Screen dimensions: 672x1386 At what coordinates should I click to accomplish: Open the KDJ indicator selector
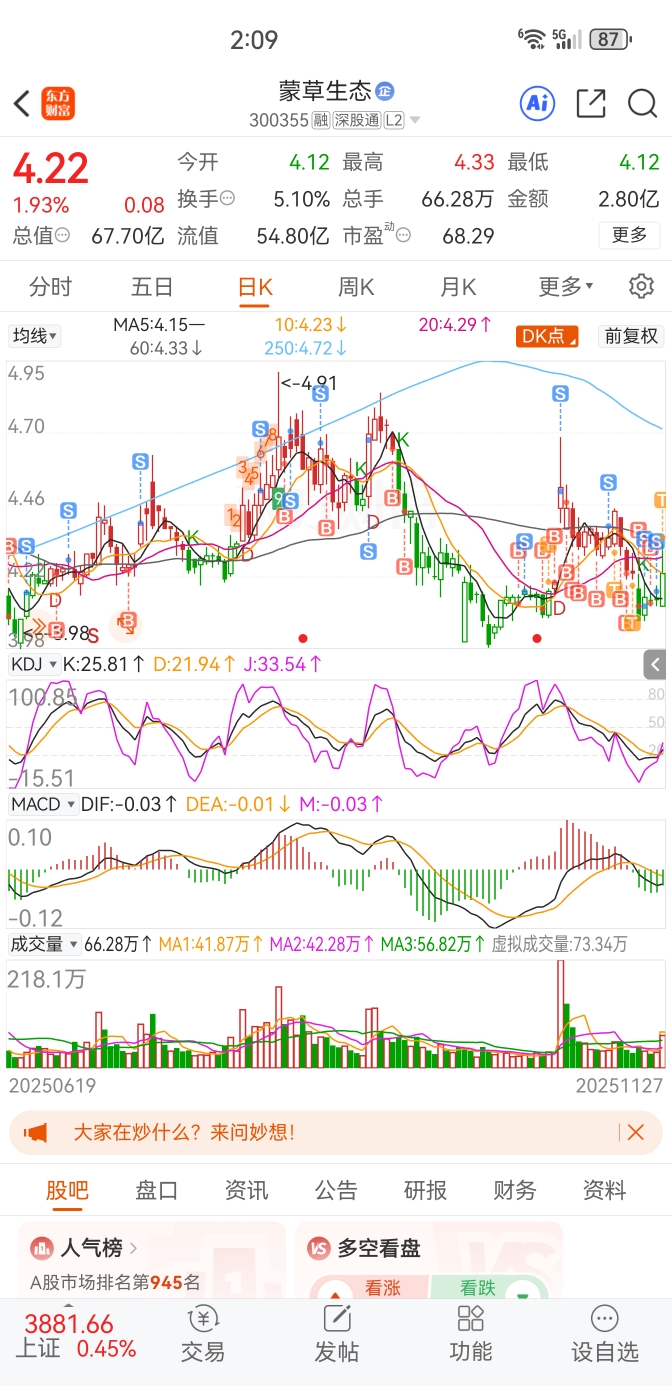(34, 664)
